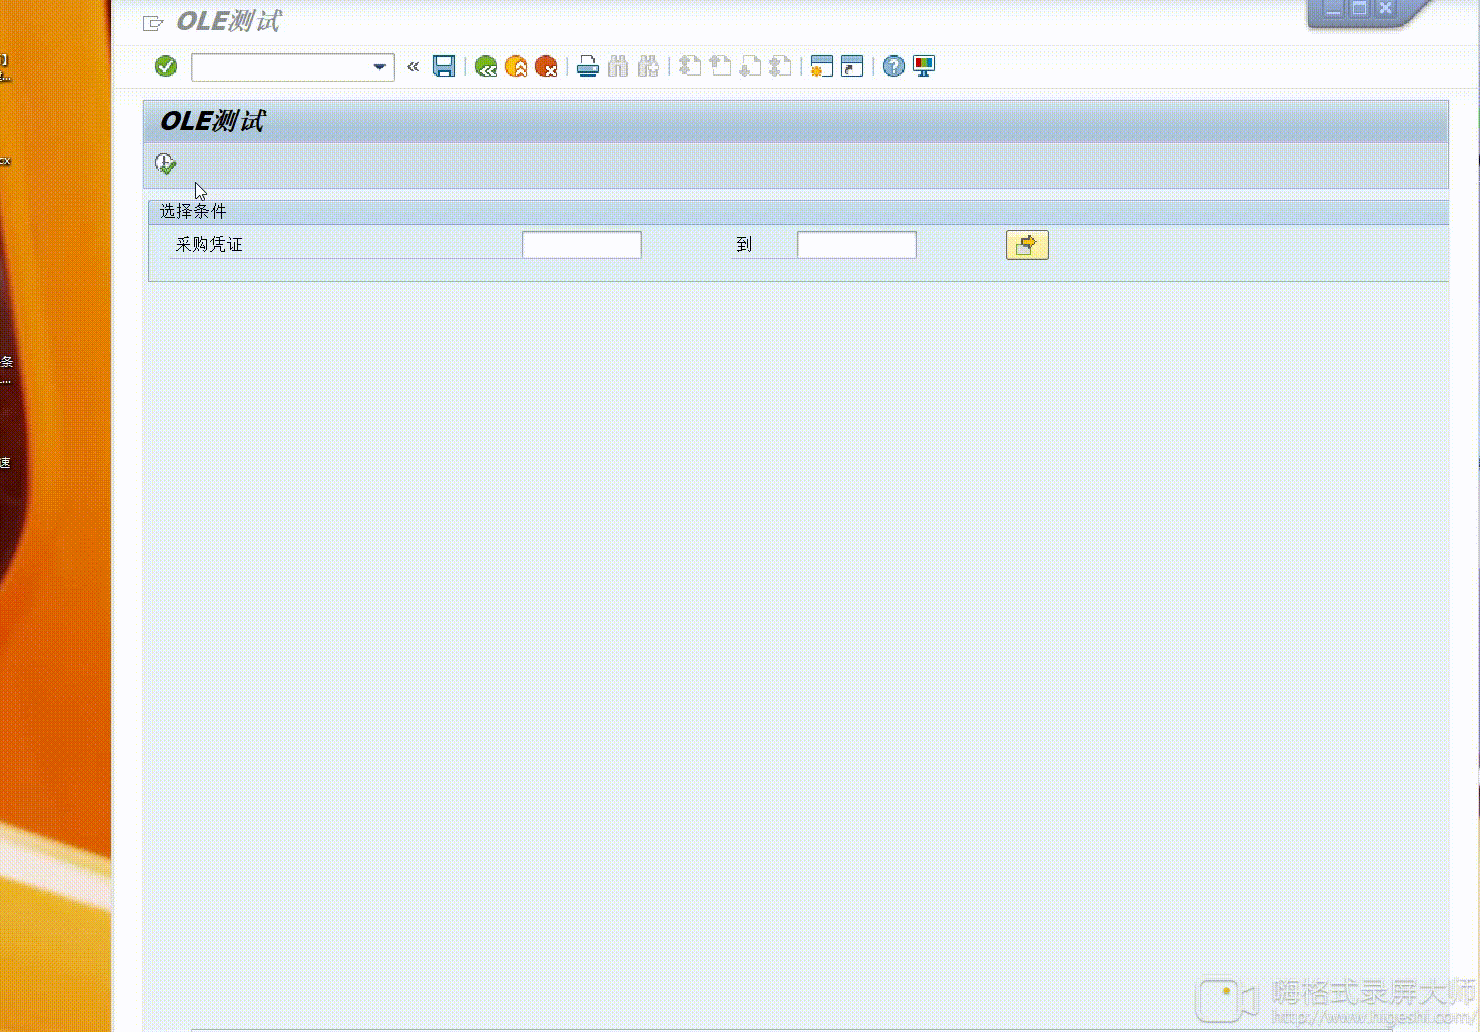This screenshot has height=1032, width=1480.
Task: Click the Exit (yellow arrow) icon
Action: click(x=516, y=66)
